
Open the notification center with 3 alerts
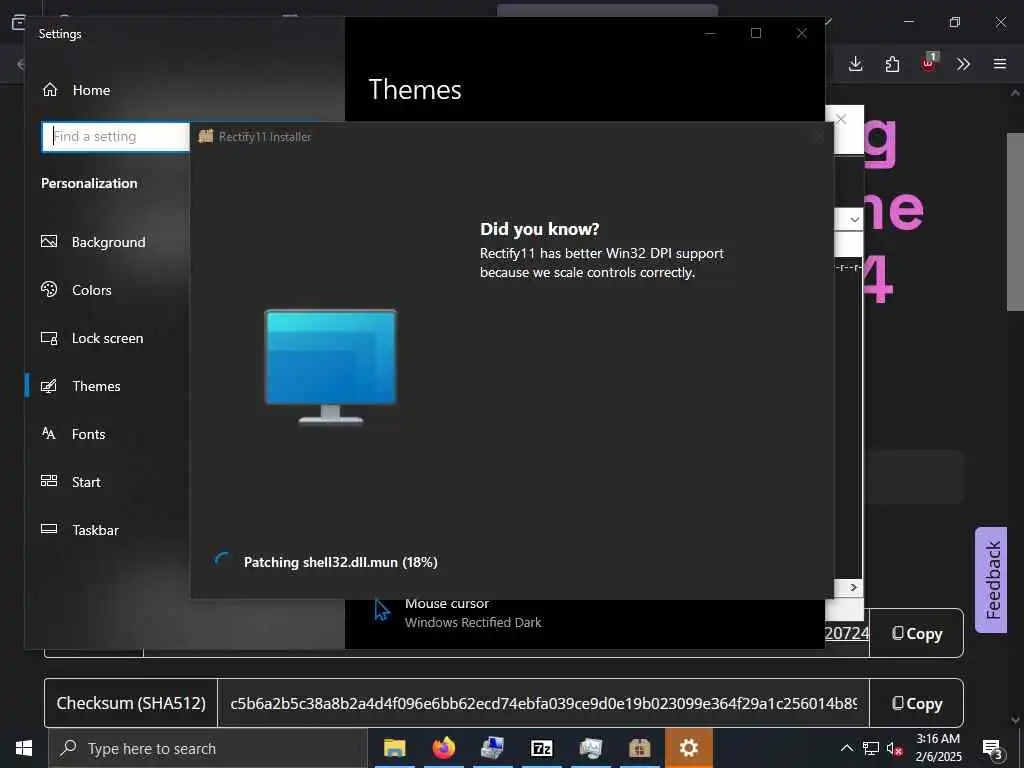pyautogui.click(x=993, y=749)
